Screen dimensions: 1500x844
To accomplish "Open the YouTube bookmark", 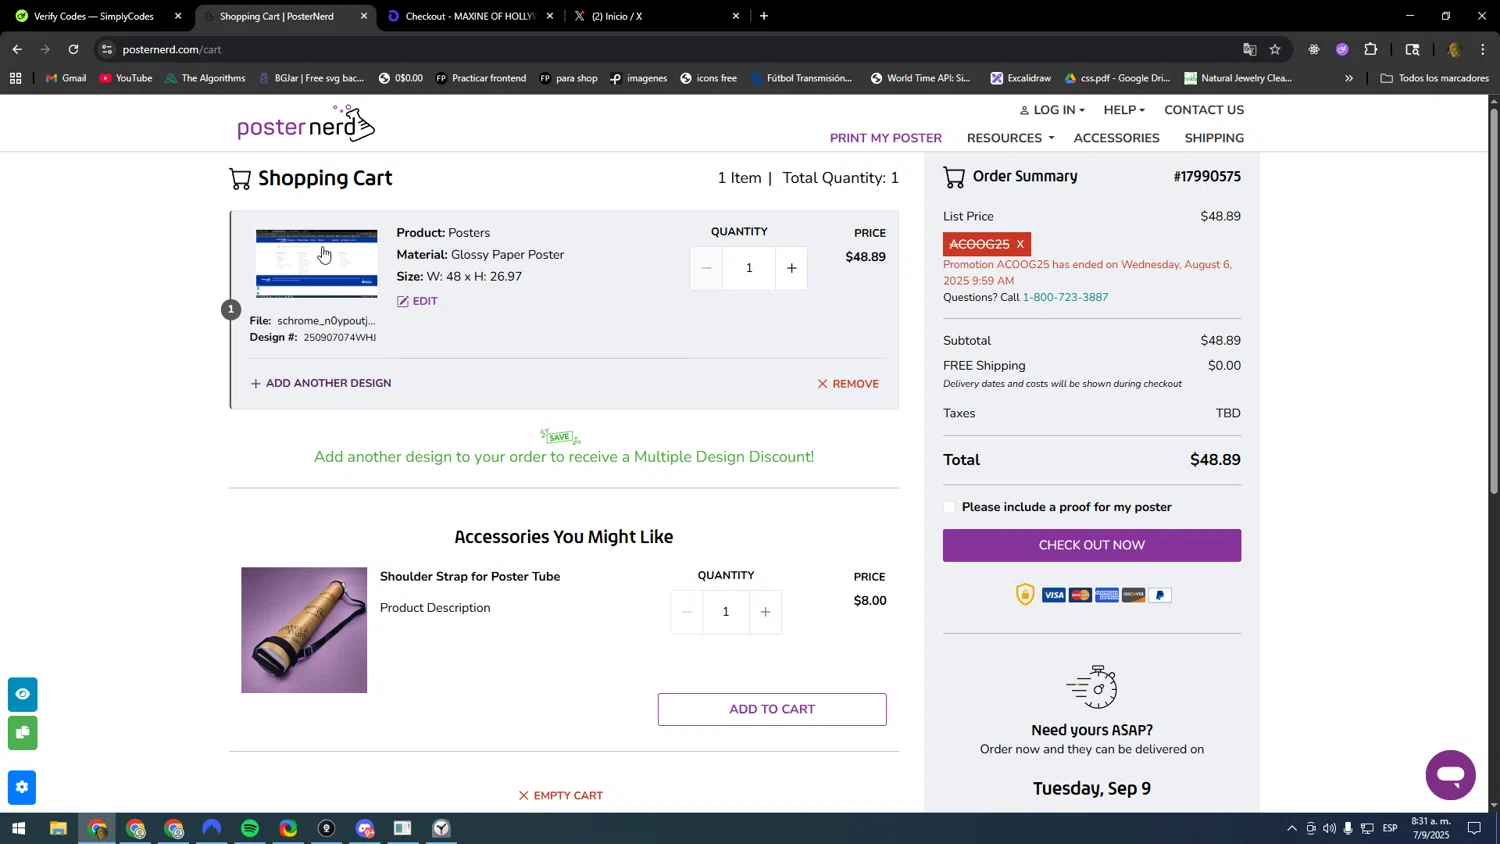I will pyautogui.click(x=126, y=78).
